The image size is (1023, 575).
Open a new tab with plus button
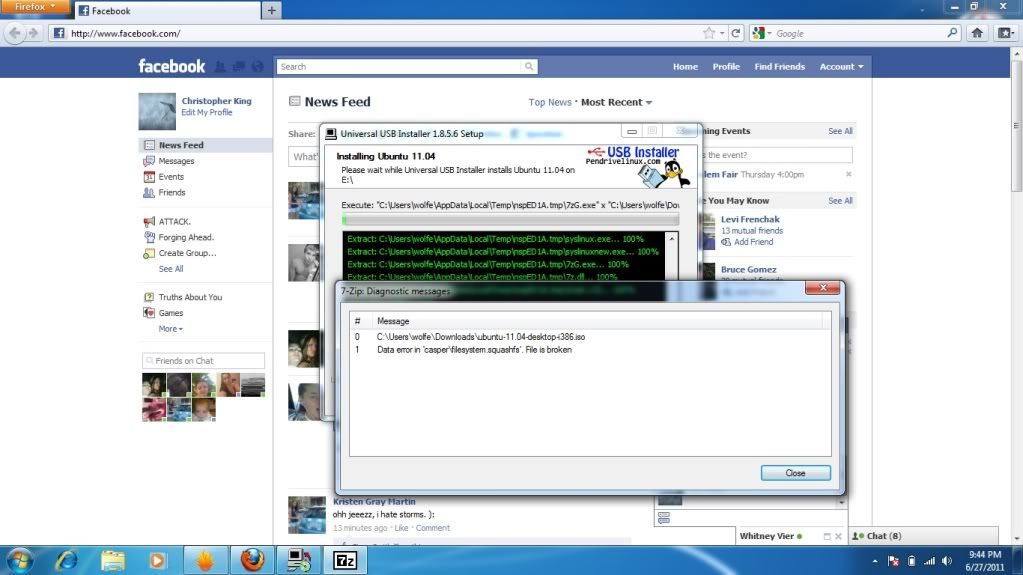[271, 10]
